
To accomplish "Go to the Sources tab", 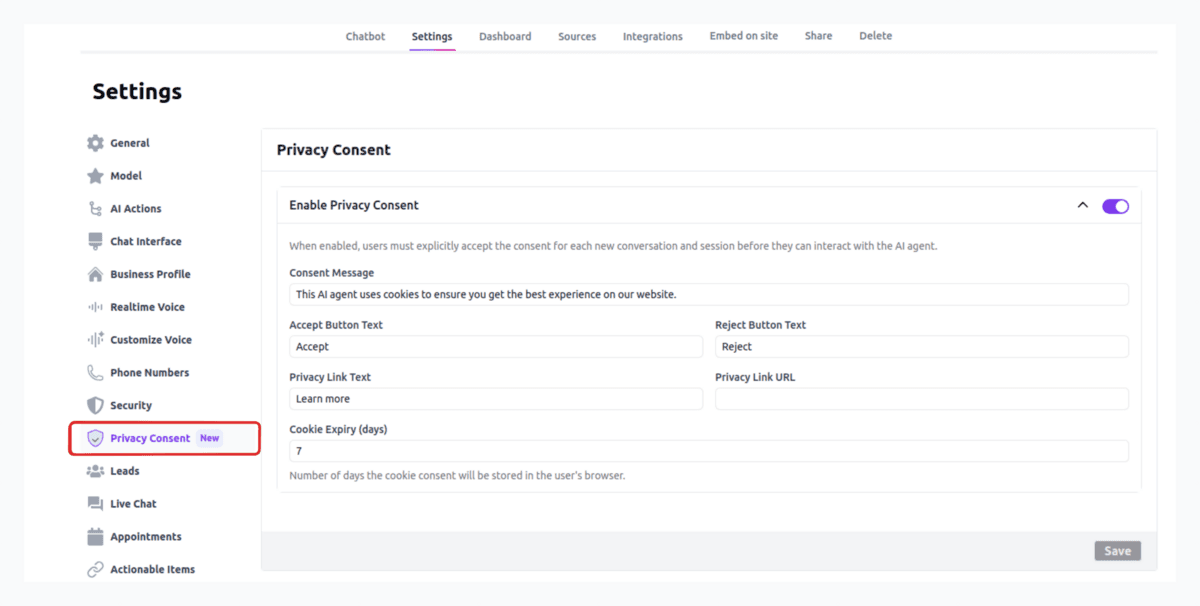I will pyautogui.click(x=577, y=35).
